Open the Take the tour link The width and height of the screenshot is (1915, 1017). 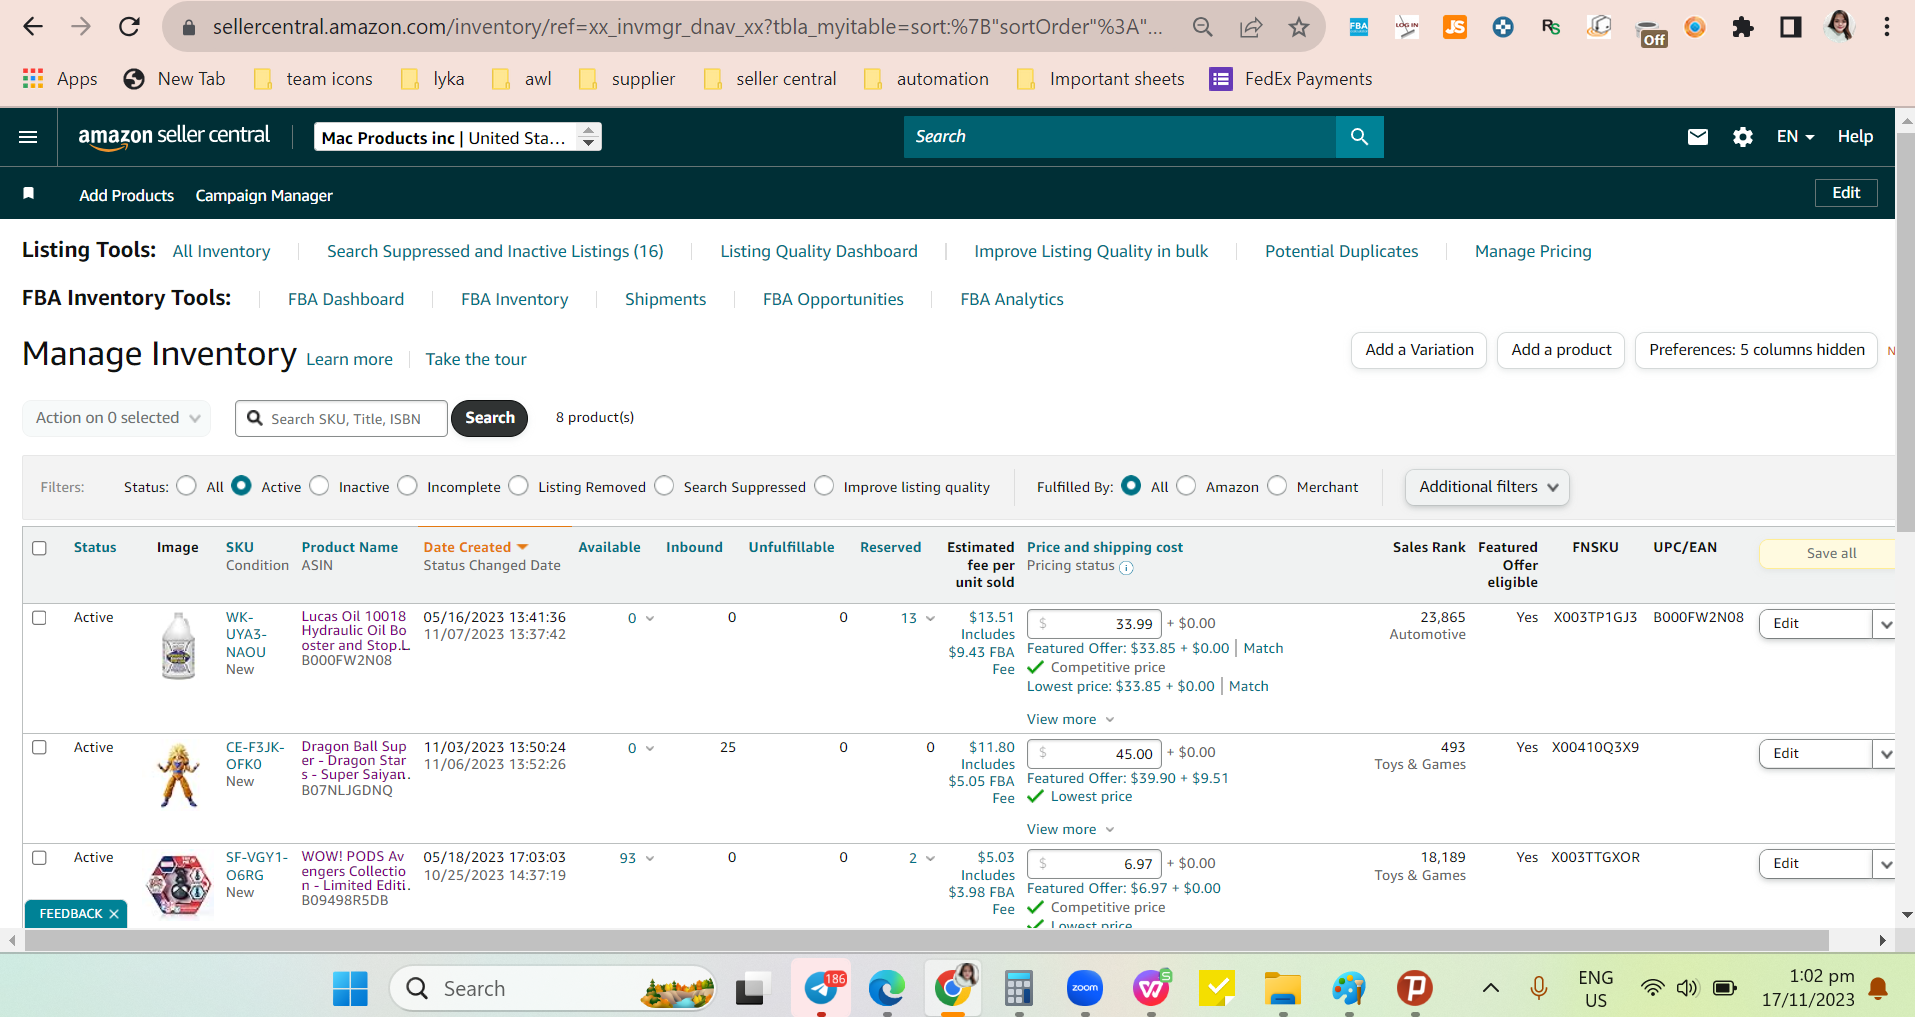[476, 359]
